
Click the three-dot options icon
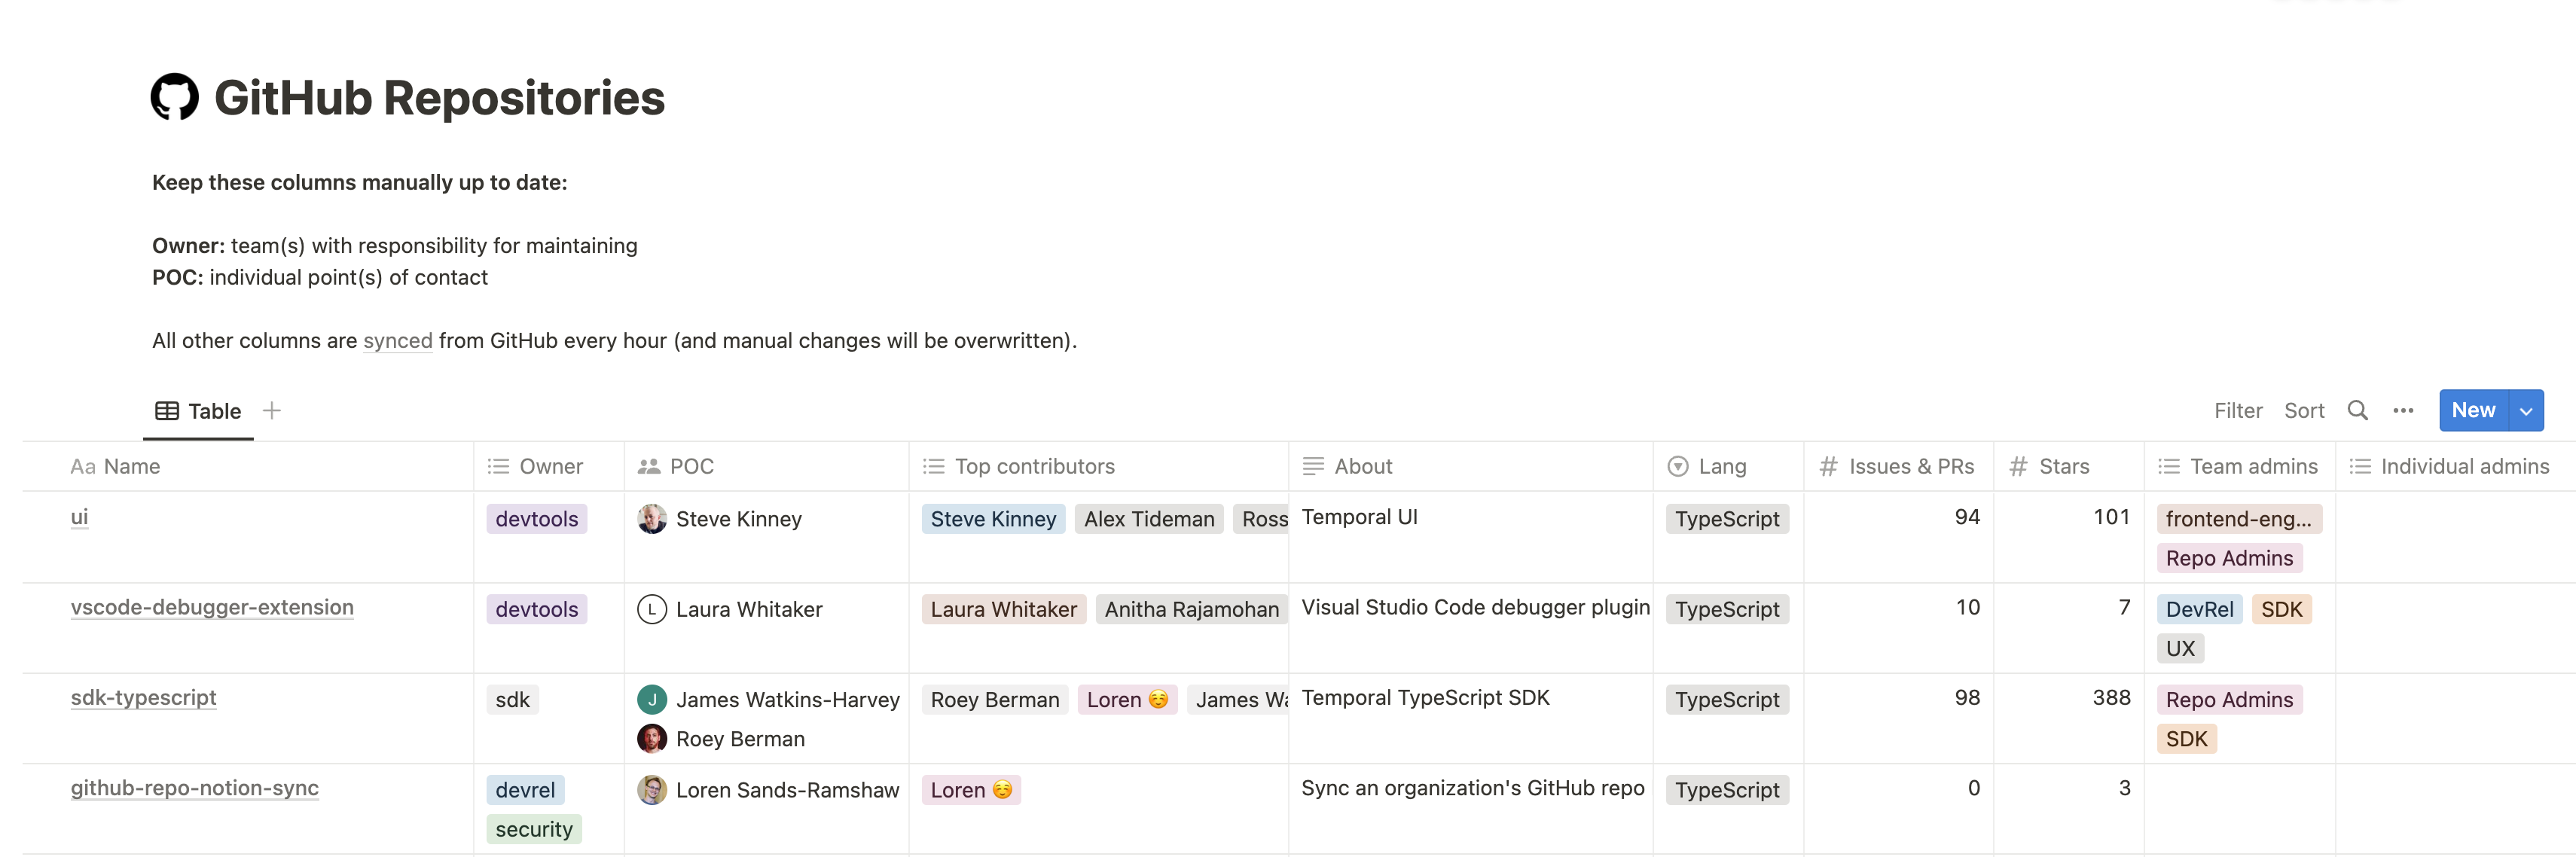pos(2402,410)
